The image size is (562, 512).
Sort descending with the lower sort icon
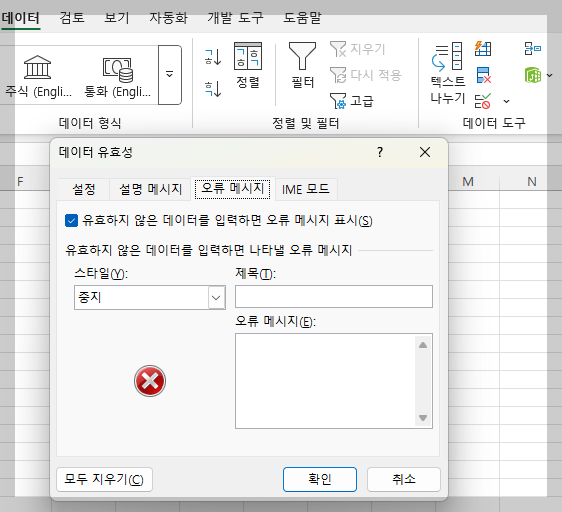click(x=213, y=89)
